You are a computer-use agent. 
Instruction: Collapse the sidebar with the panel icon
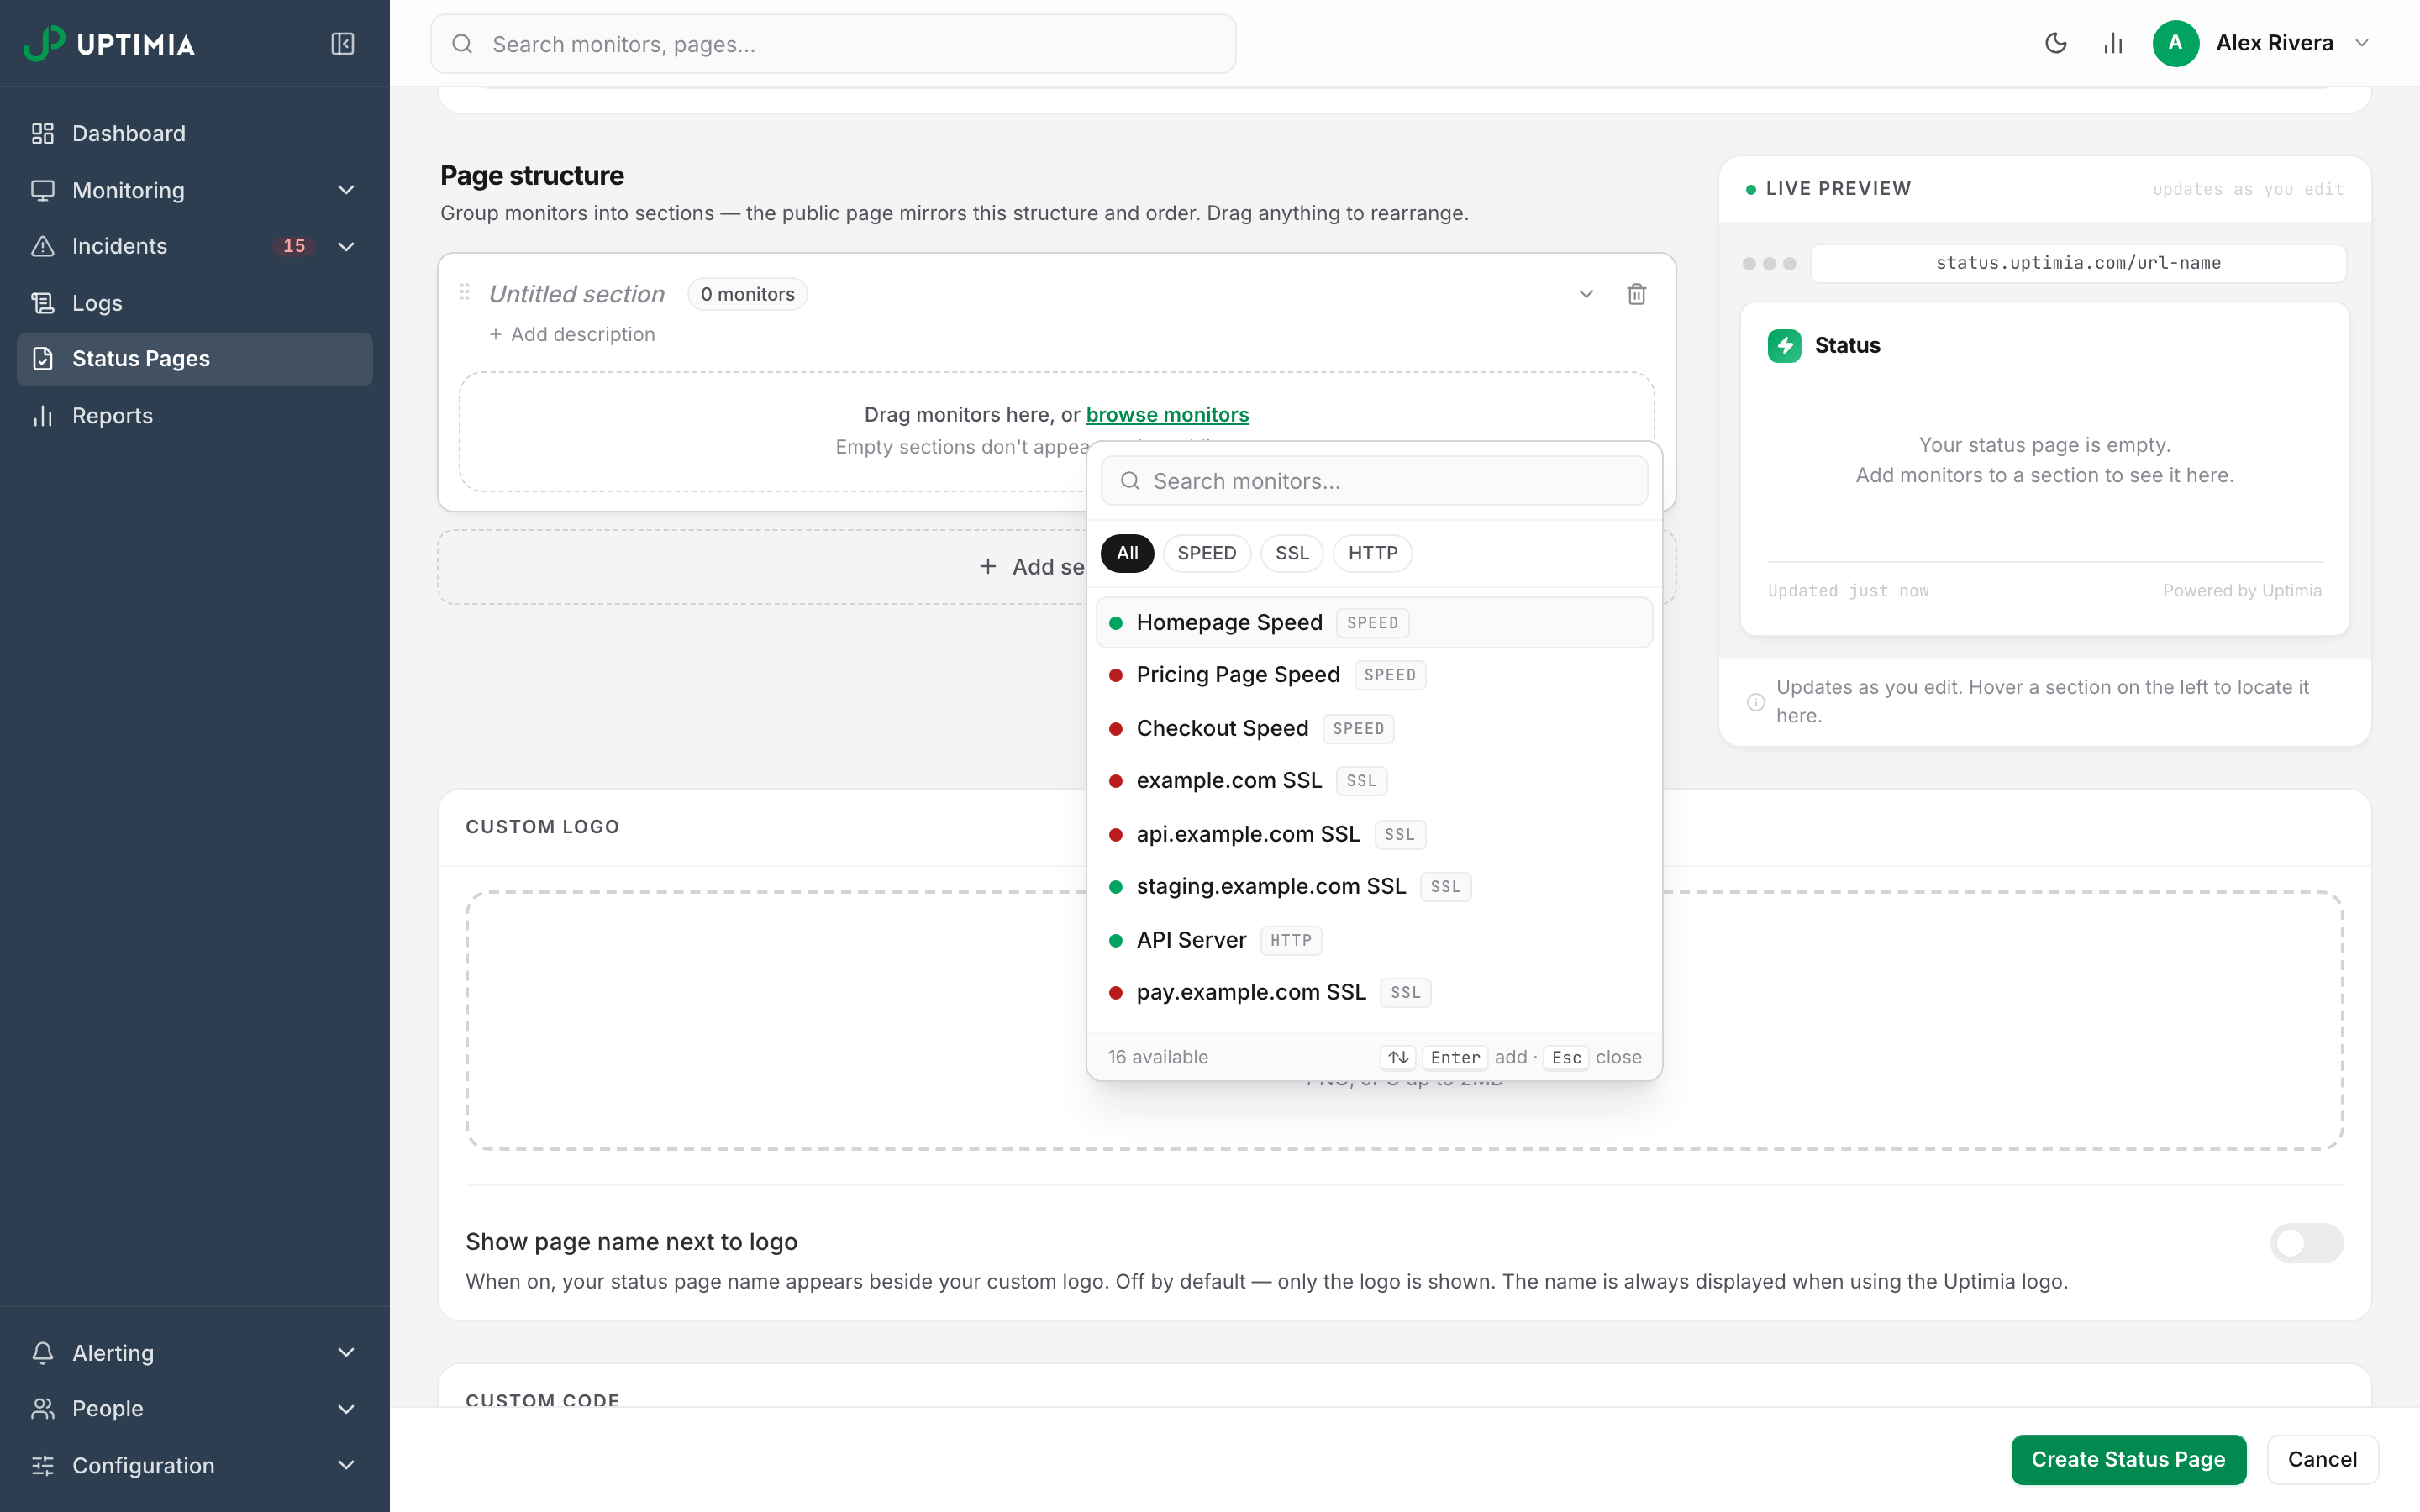[x=342, y=44]
